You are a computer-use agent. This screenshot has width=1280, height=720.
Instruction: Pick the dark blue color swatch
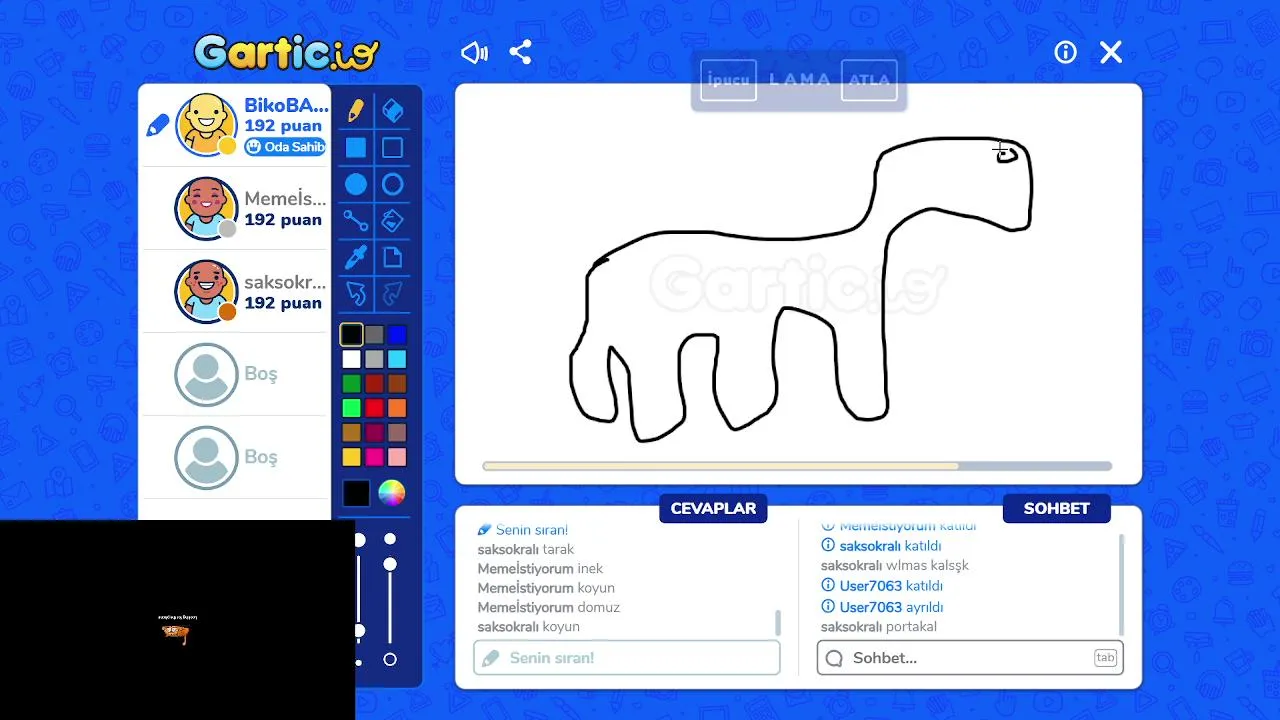[x=397, y=335]
